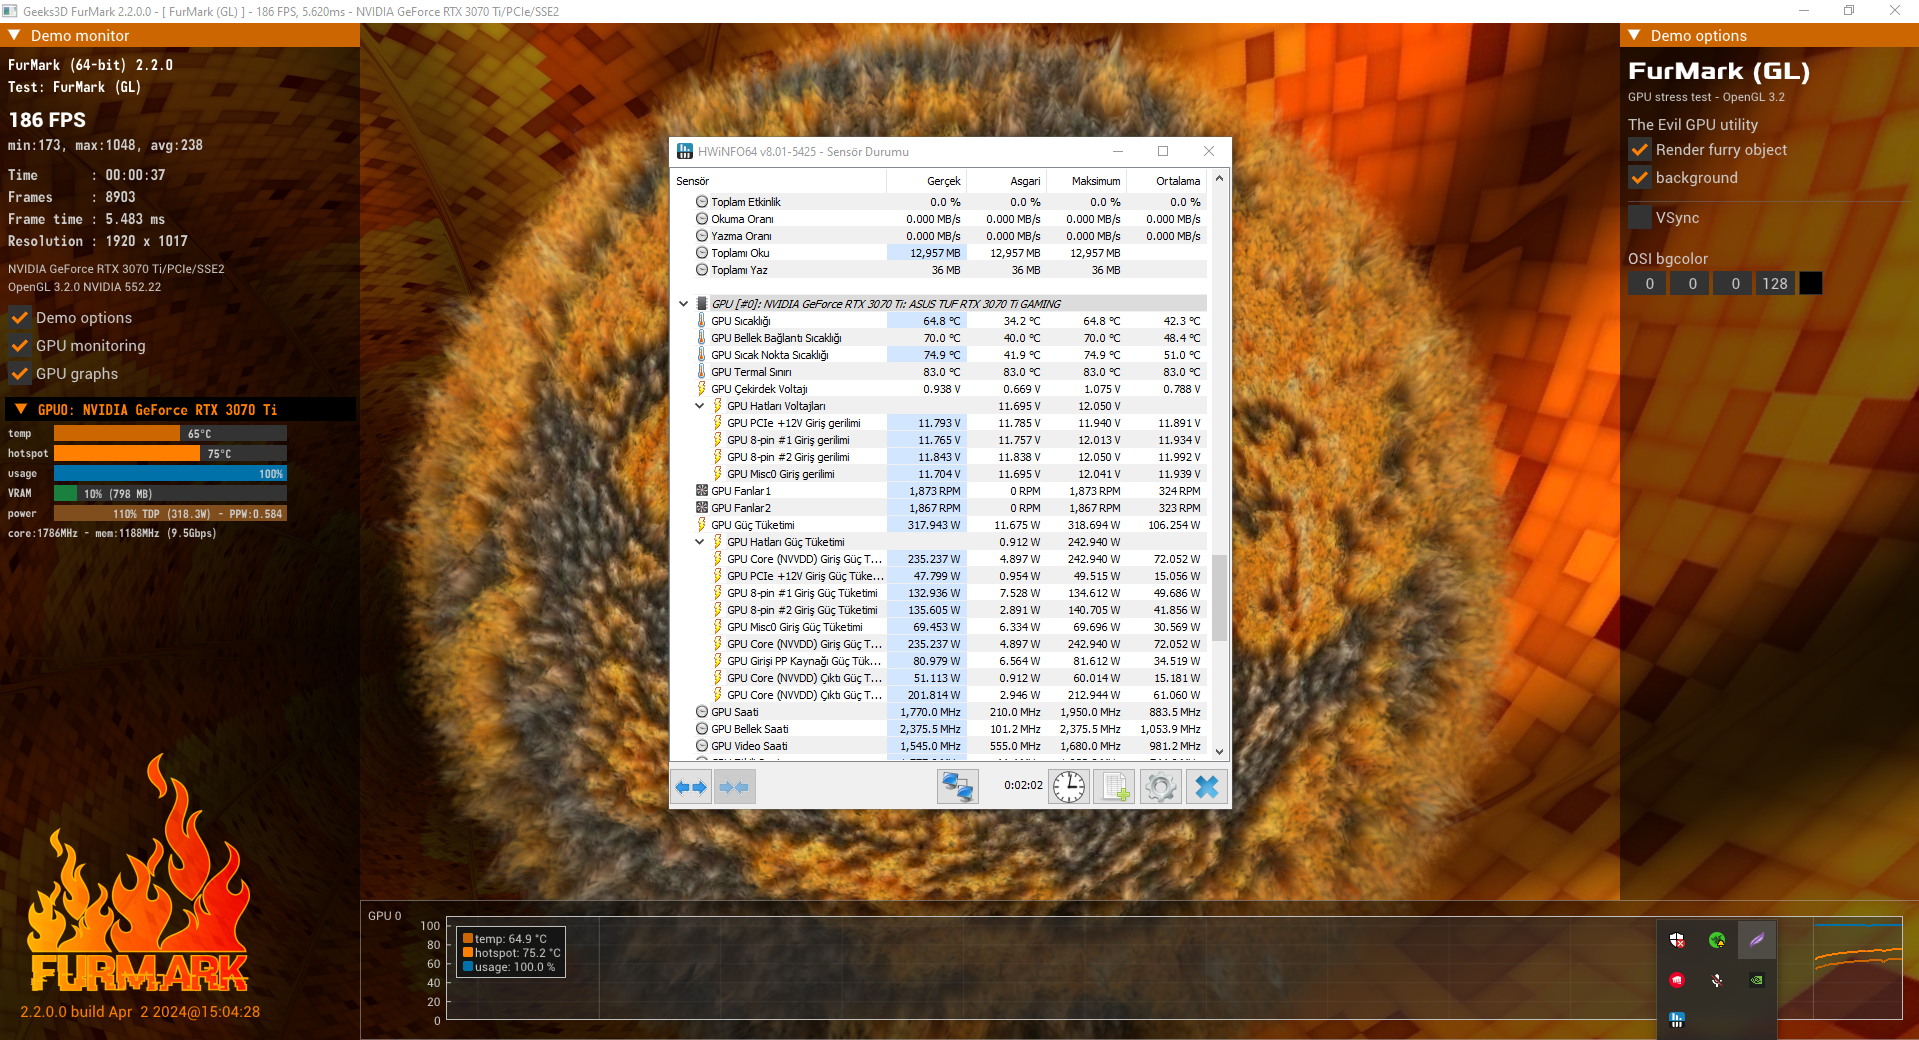This screenshot has height=1040, width=1919.
Task: Open HWiNFO sensor settings gear
Action: (1161, 787)
